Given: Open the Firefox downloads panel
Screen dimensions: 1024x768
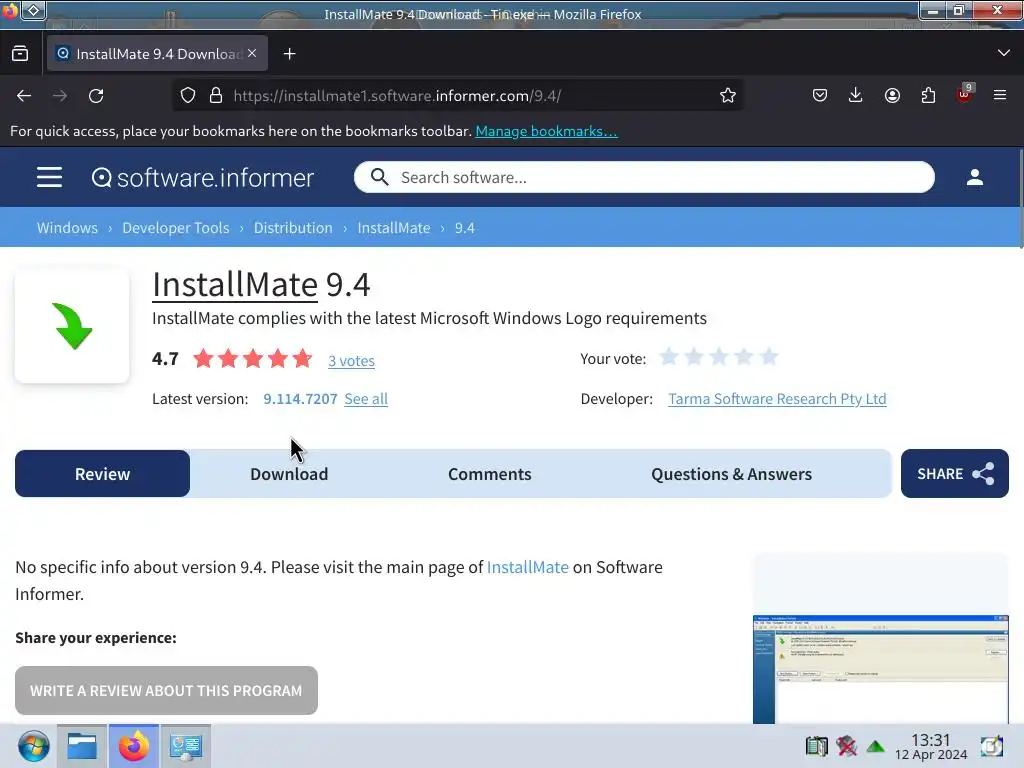Looking at the screenshot, I should pyautogui.click(x=856, y=96).
